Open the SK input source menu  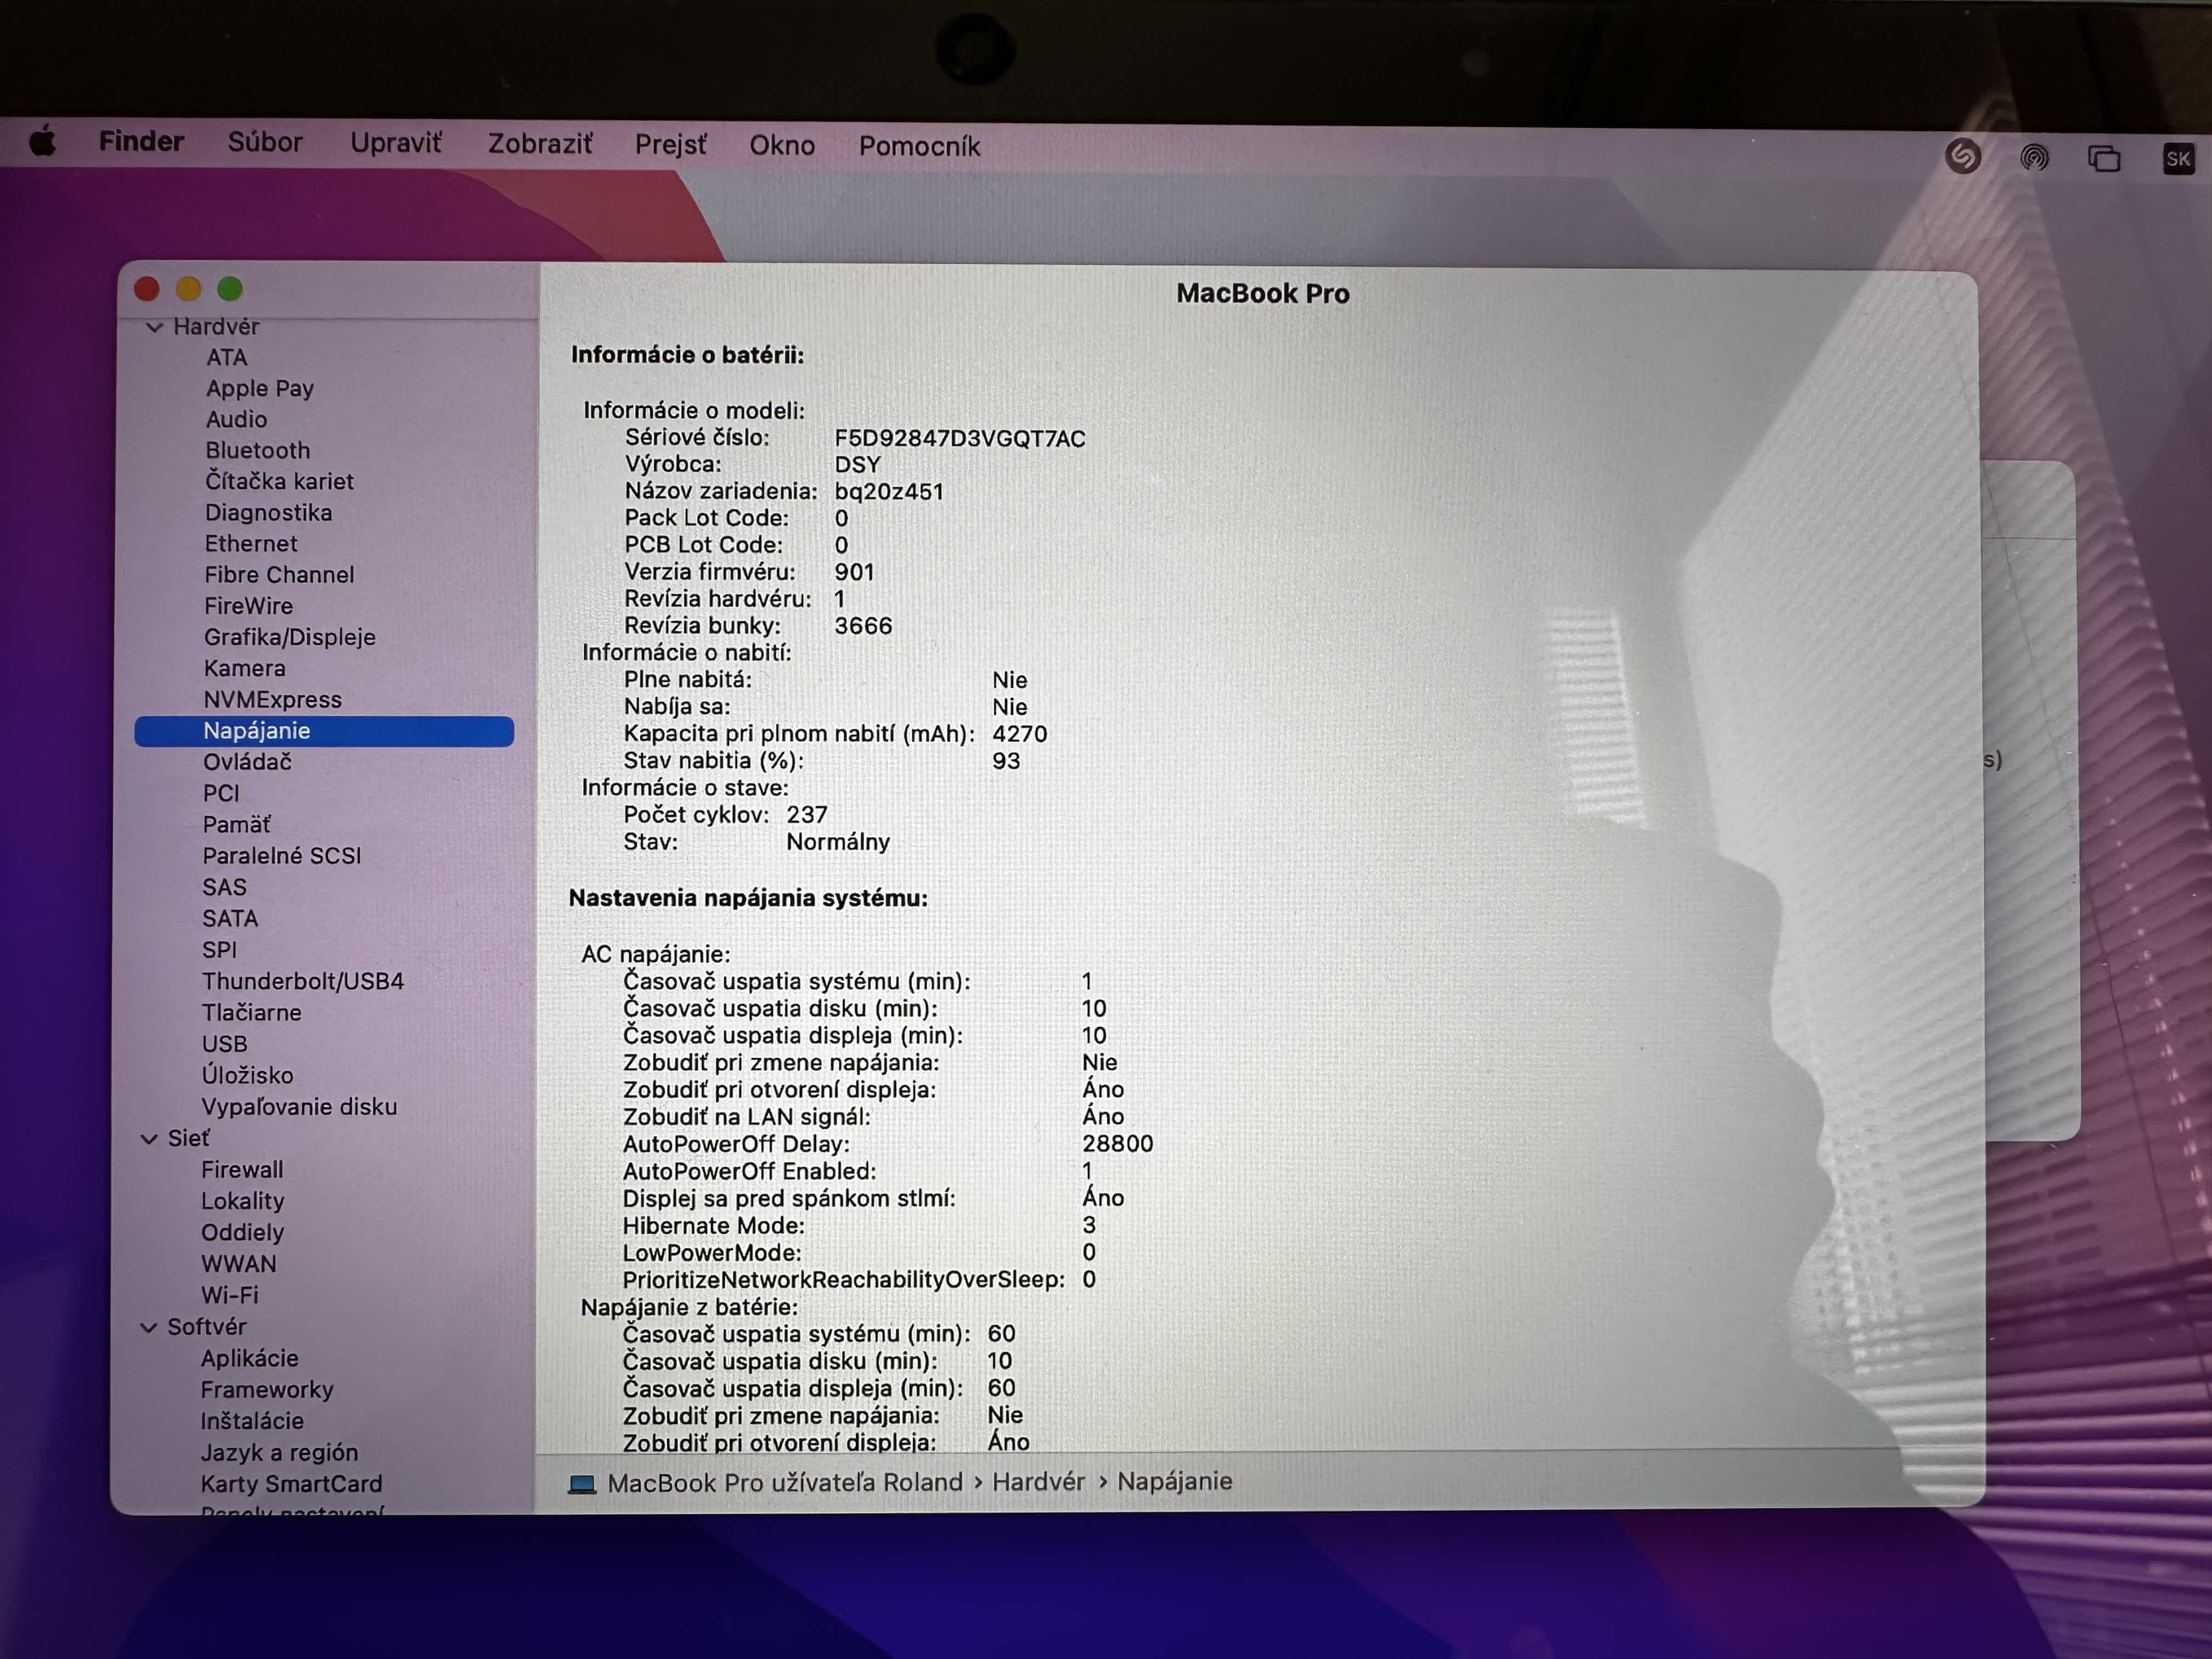click(2178, 158)
